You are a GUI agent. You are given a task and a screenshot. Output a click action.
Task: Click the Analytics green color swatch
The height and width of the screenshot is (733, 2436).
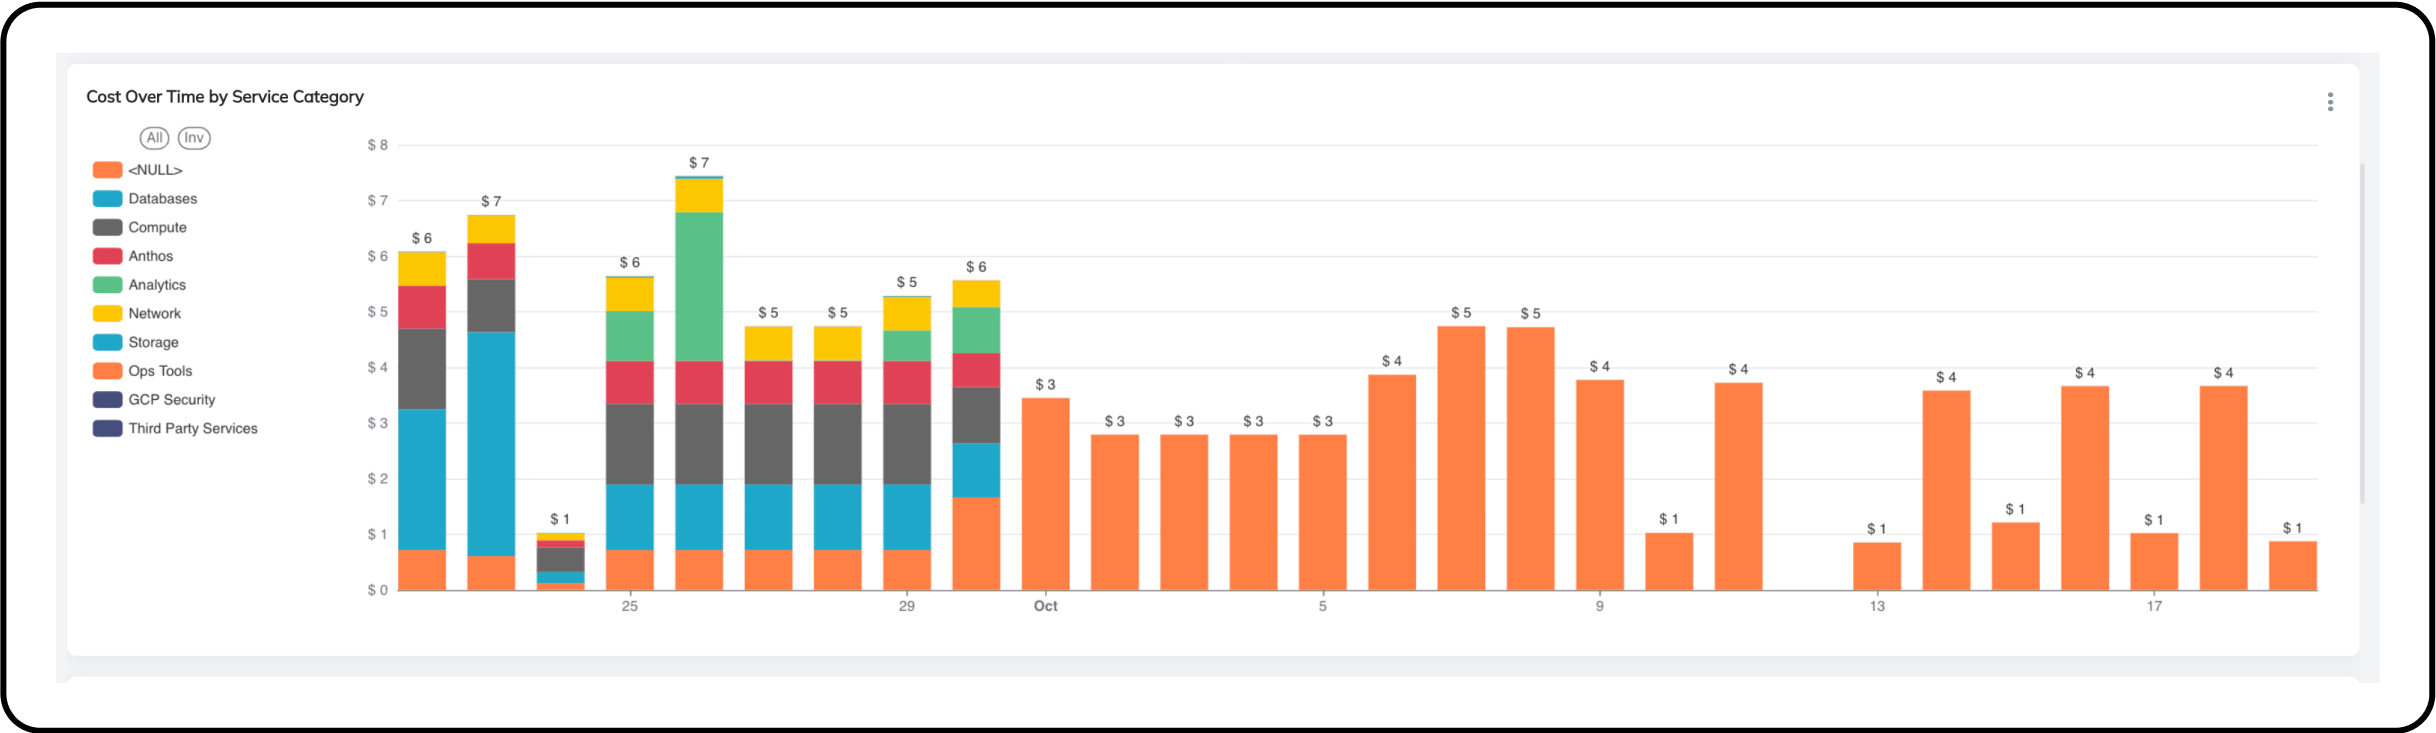(108, 285)
